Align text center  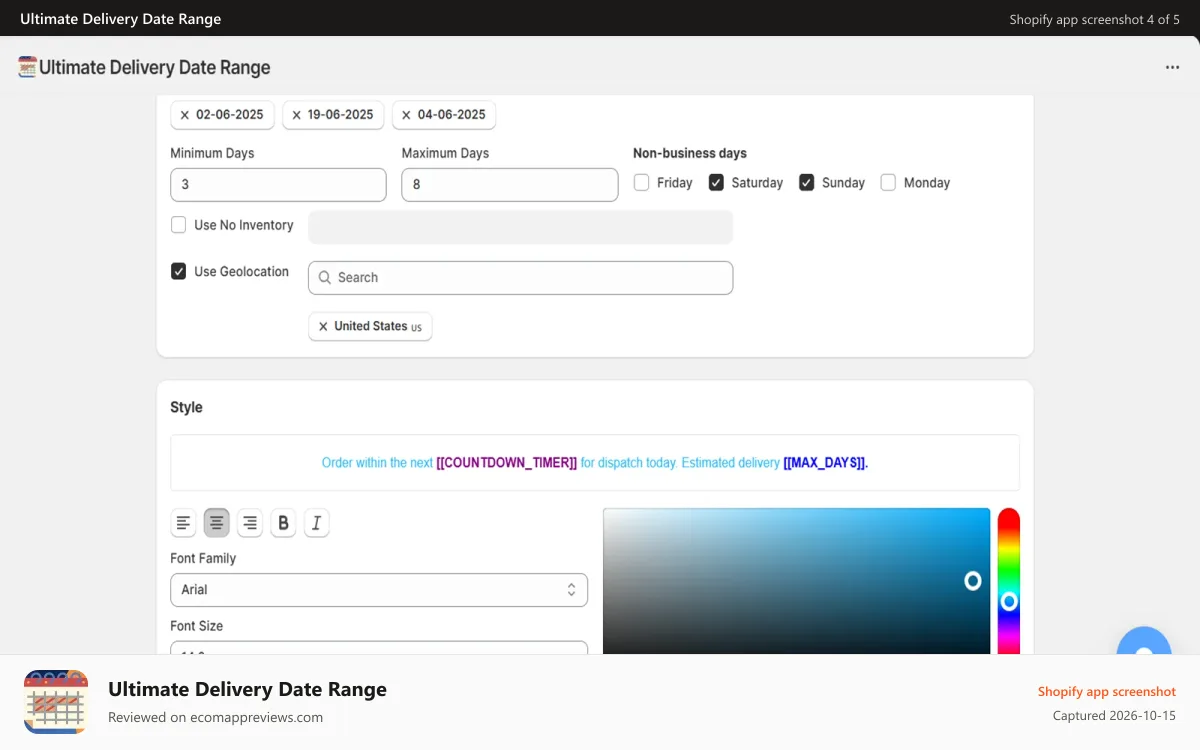pyautogui.click(x=216, y=523)
